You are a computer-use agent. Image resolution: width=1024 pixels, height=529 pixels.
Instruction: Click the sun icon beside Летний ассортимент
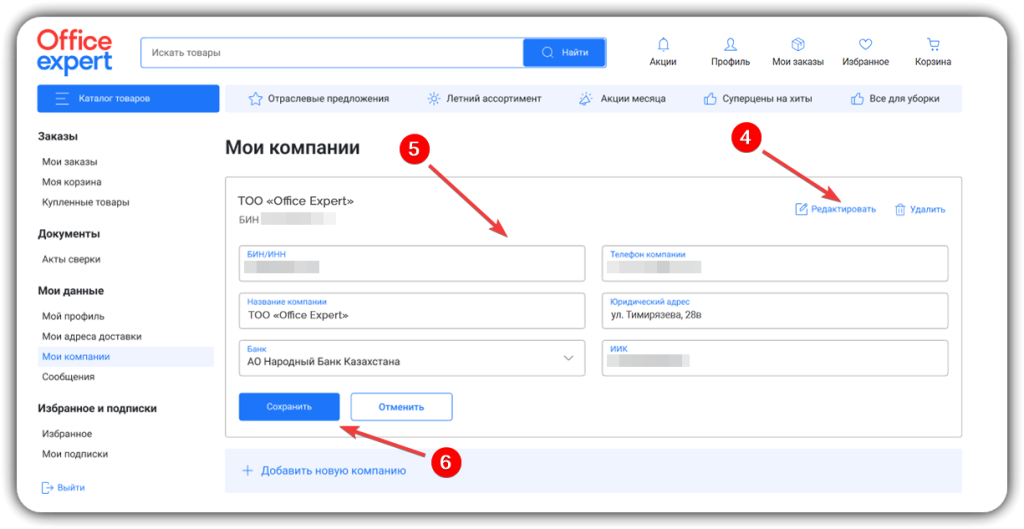point(434,99)
